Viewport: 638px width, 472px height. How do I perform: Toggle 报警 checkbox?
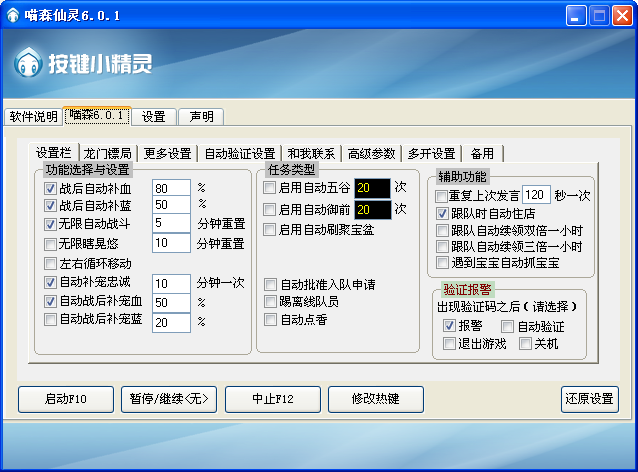[449, 326]
